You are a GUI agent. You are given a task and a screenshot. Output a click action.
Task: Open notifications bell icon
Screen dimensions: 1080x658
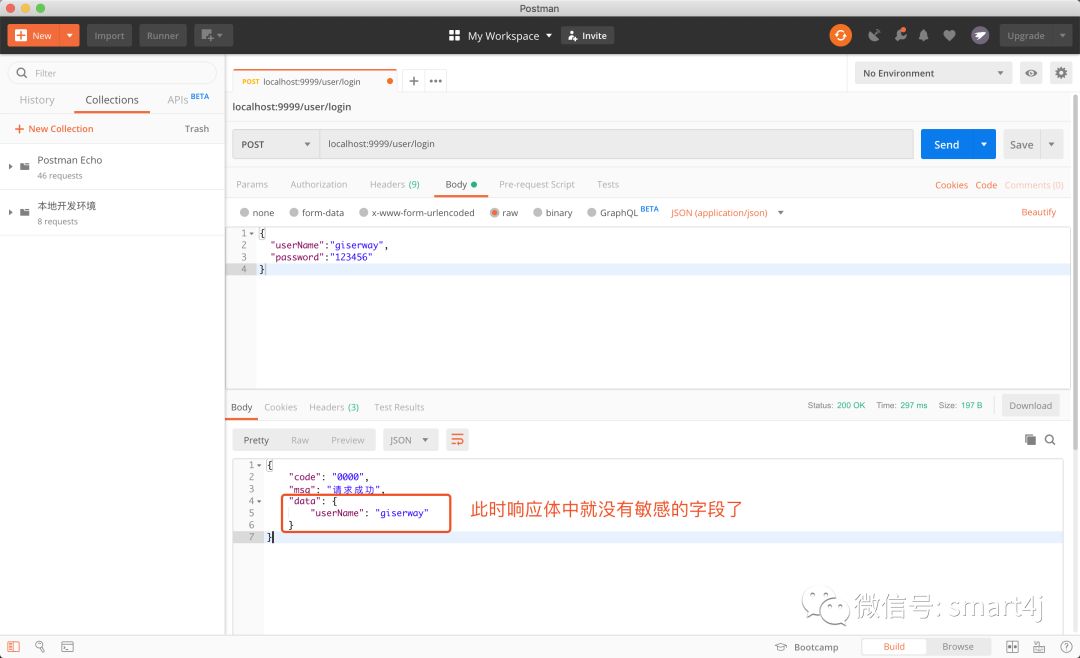click(x=922, y=35)
